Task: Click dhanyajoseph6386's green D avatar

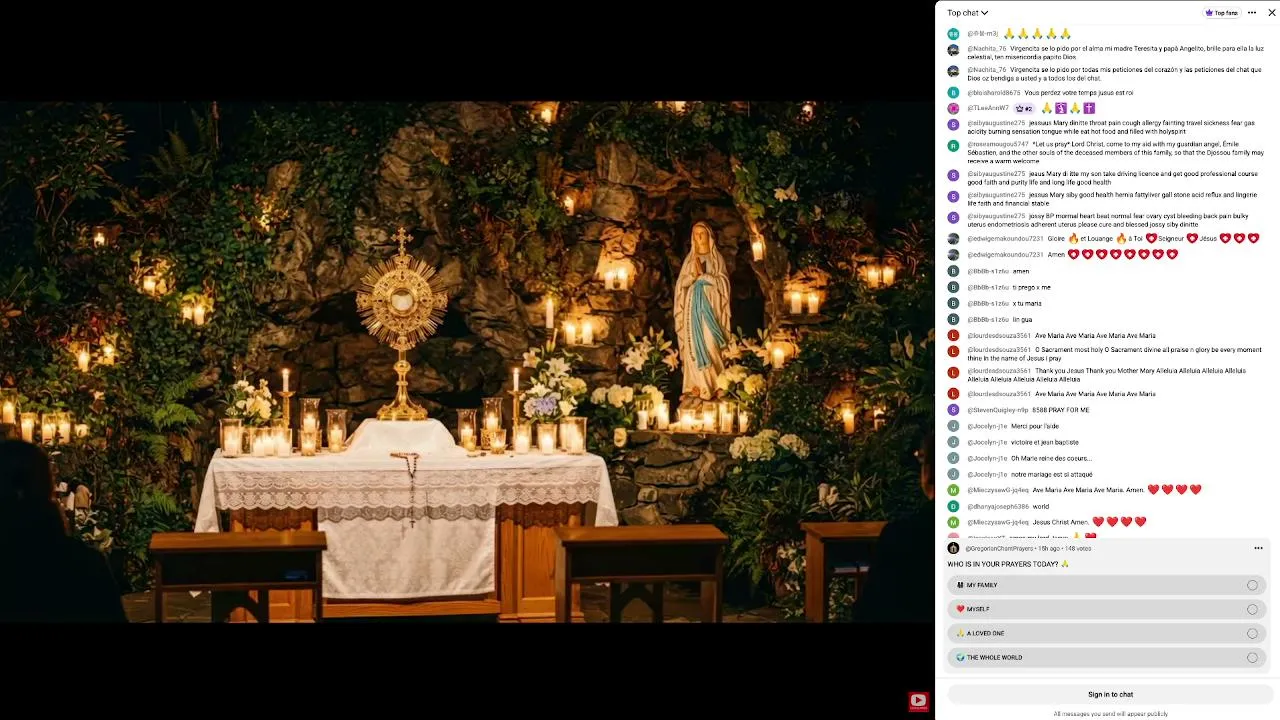Action: 953,506
